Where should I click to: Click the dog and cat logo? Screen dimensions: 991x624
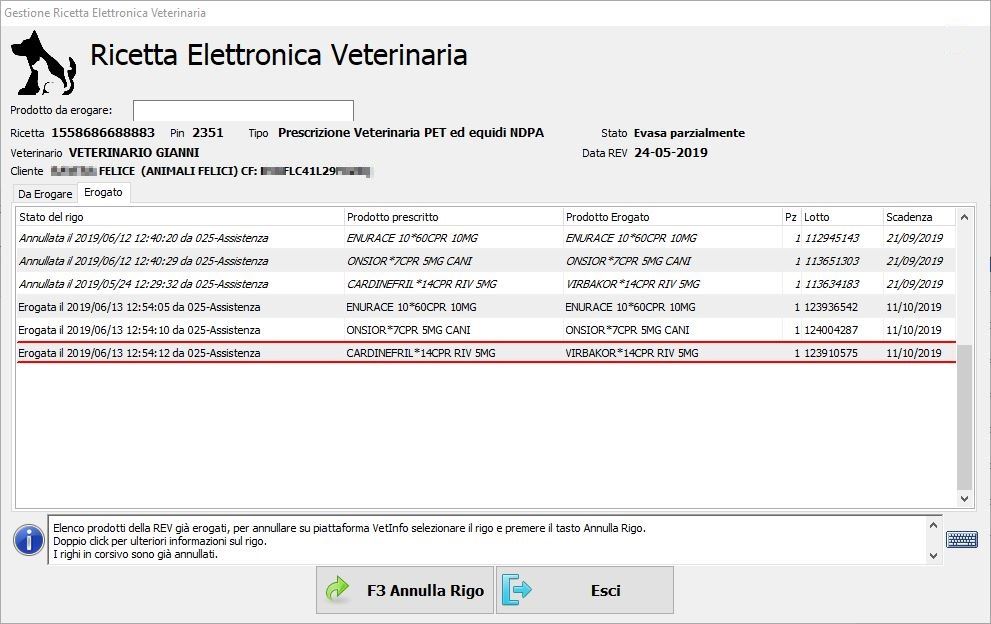pyautogui.click(x=43, y=63)
